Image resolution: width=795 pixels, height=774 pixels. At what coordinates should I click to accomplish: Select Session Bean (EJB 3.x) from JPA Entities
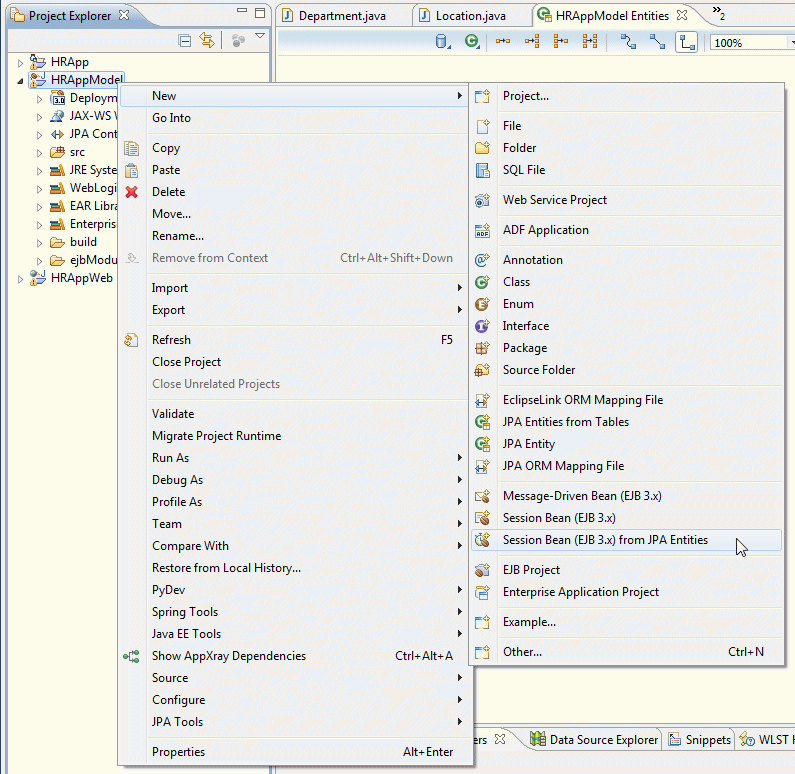(x=604, y=540)
